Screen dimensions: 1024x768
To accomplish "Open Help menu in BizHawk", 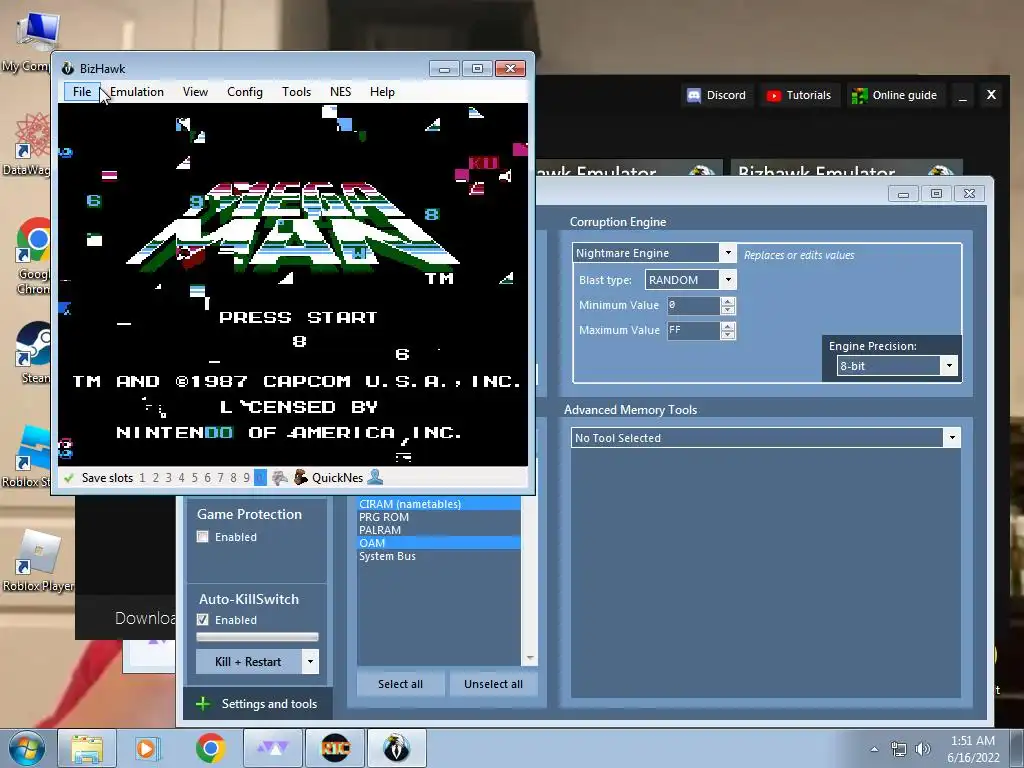I will click(x=382, y=92).
